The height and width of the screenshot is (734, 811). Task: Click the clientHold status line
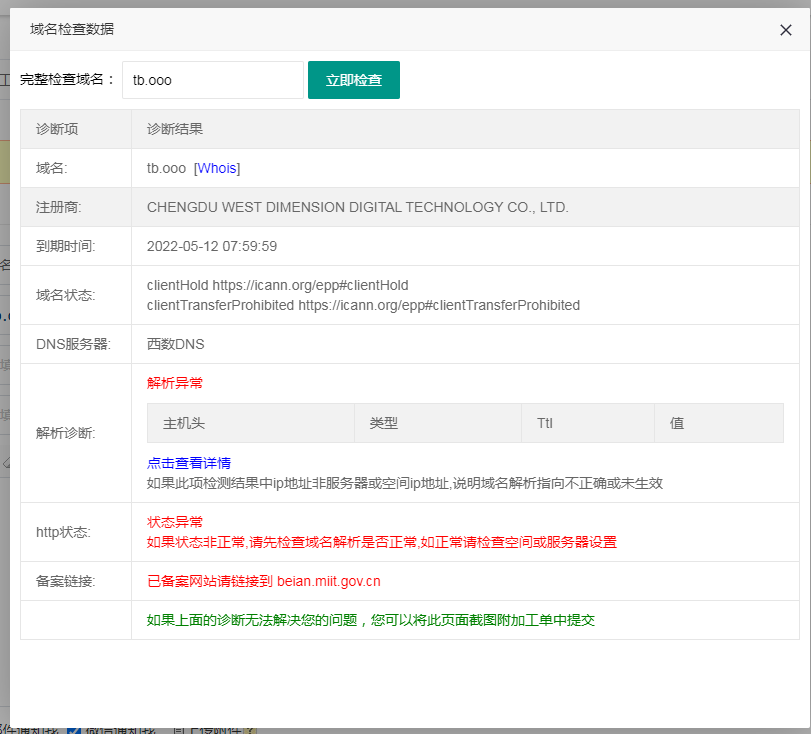coord(277,285)
